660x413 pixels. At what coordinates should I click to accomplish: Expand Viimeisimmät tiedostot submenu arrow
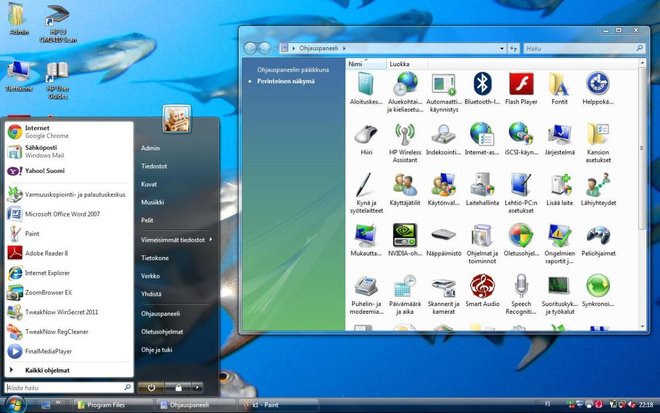coord(210,240)
